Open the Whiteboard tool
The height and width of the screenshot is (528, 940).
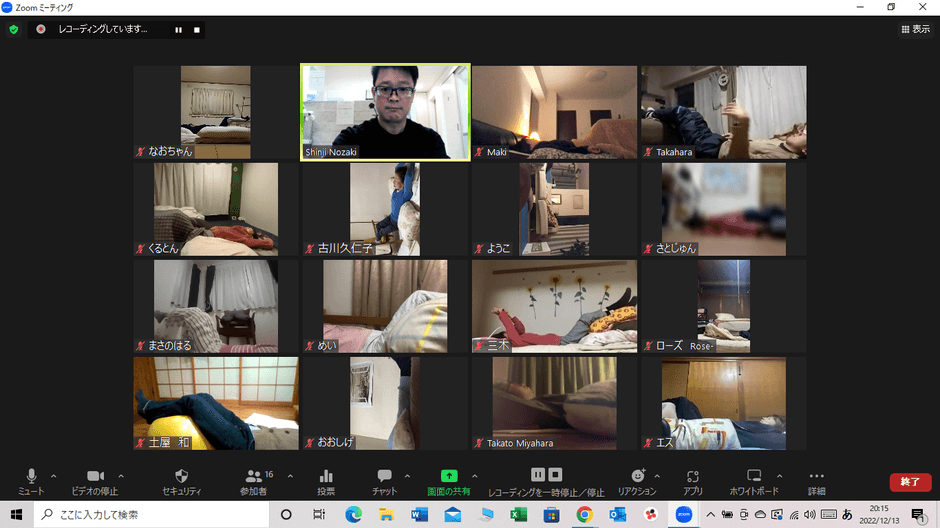[x=754, y=482]
